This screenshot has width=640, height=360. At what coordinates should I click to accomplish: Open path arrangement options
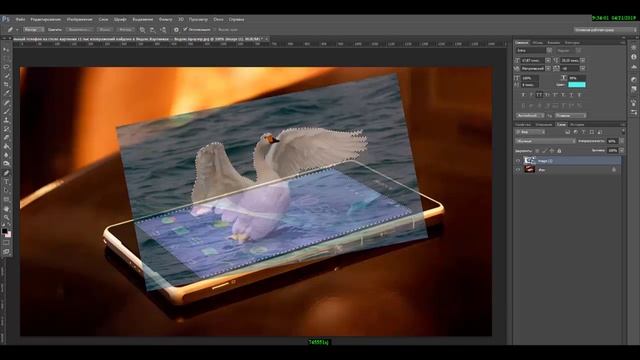coord(163,29)
